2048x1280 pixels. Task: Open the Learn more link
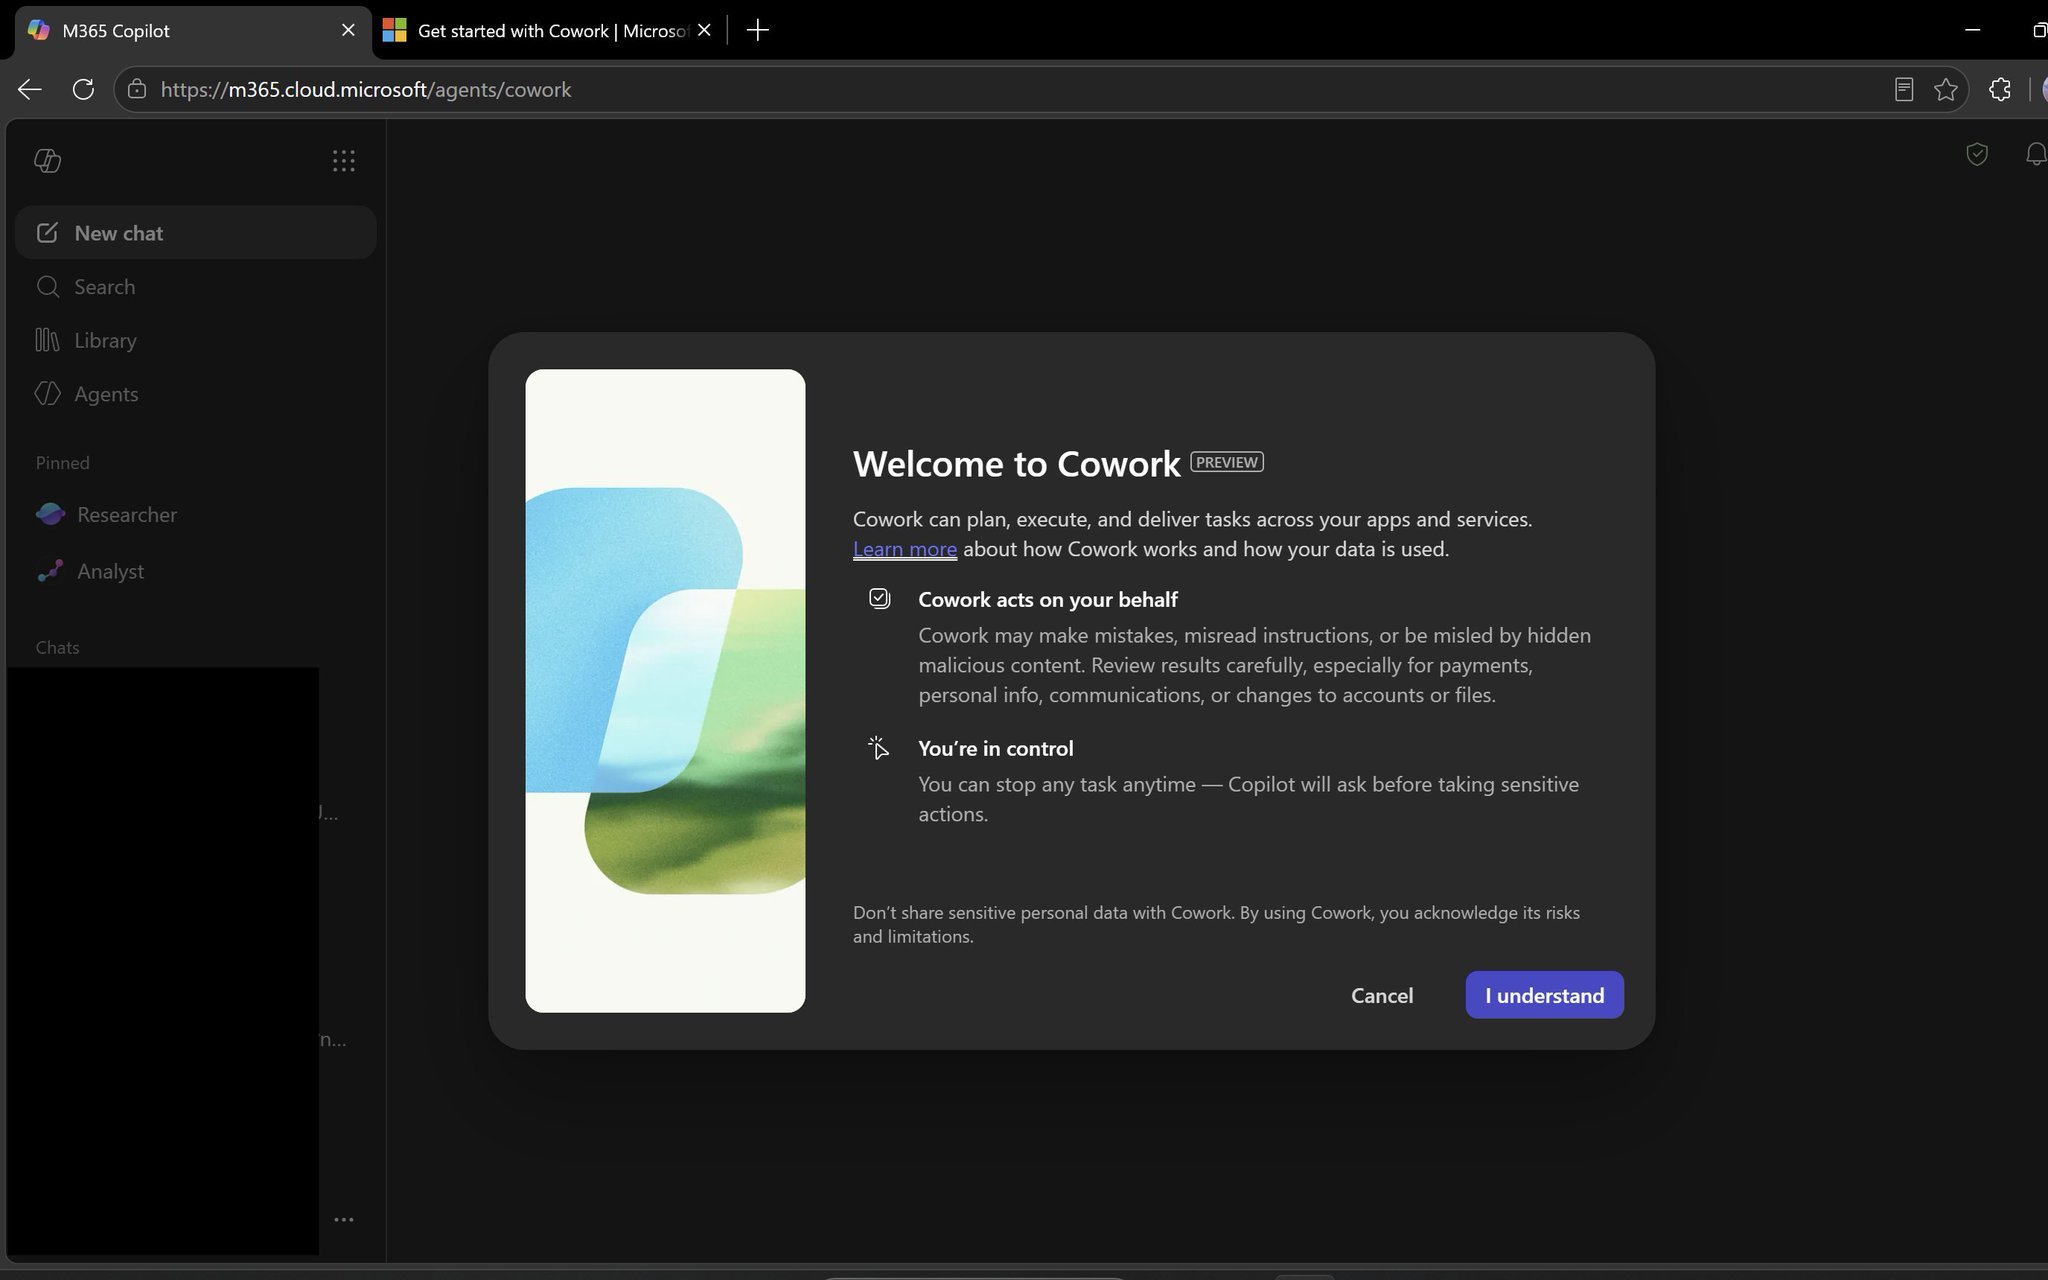pos(905,549)
